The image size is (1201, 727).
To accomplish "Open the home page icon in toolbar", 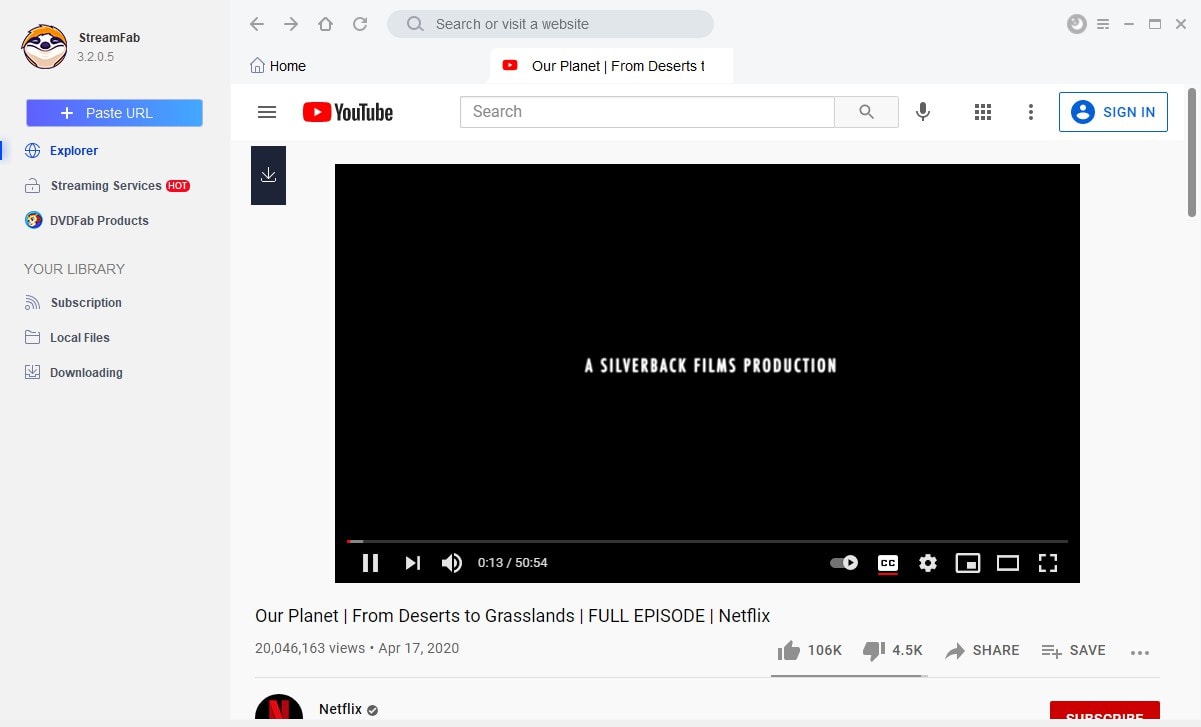I will pyautogui.click(x=325, y=24).
